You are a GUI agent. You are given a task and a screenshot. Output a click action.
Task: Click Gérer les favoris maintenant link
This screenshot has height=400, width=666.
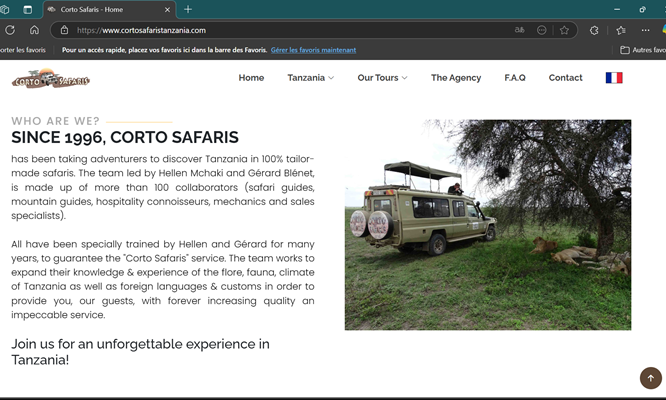pyautogui.click(x=313, y=50)
